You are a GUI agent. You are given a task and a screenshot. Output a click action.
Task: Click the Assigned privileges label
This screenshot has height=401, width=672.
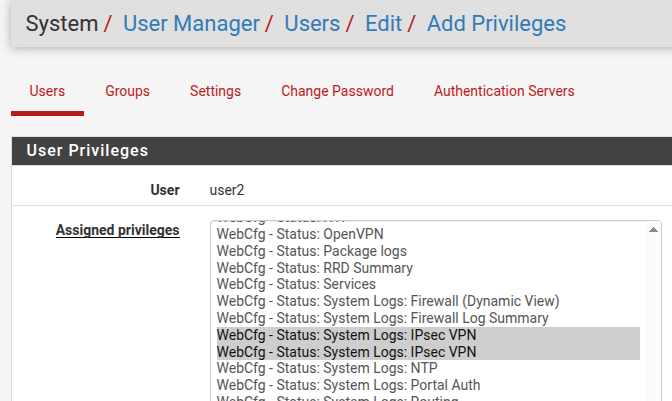(x=117, y=231)
